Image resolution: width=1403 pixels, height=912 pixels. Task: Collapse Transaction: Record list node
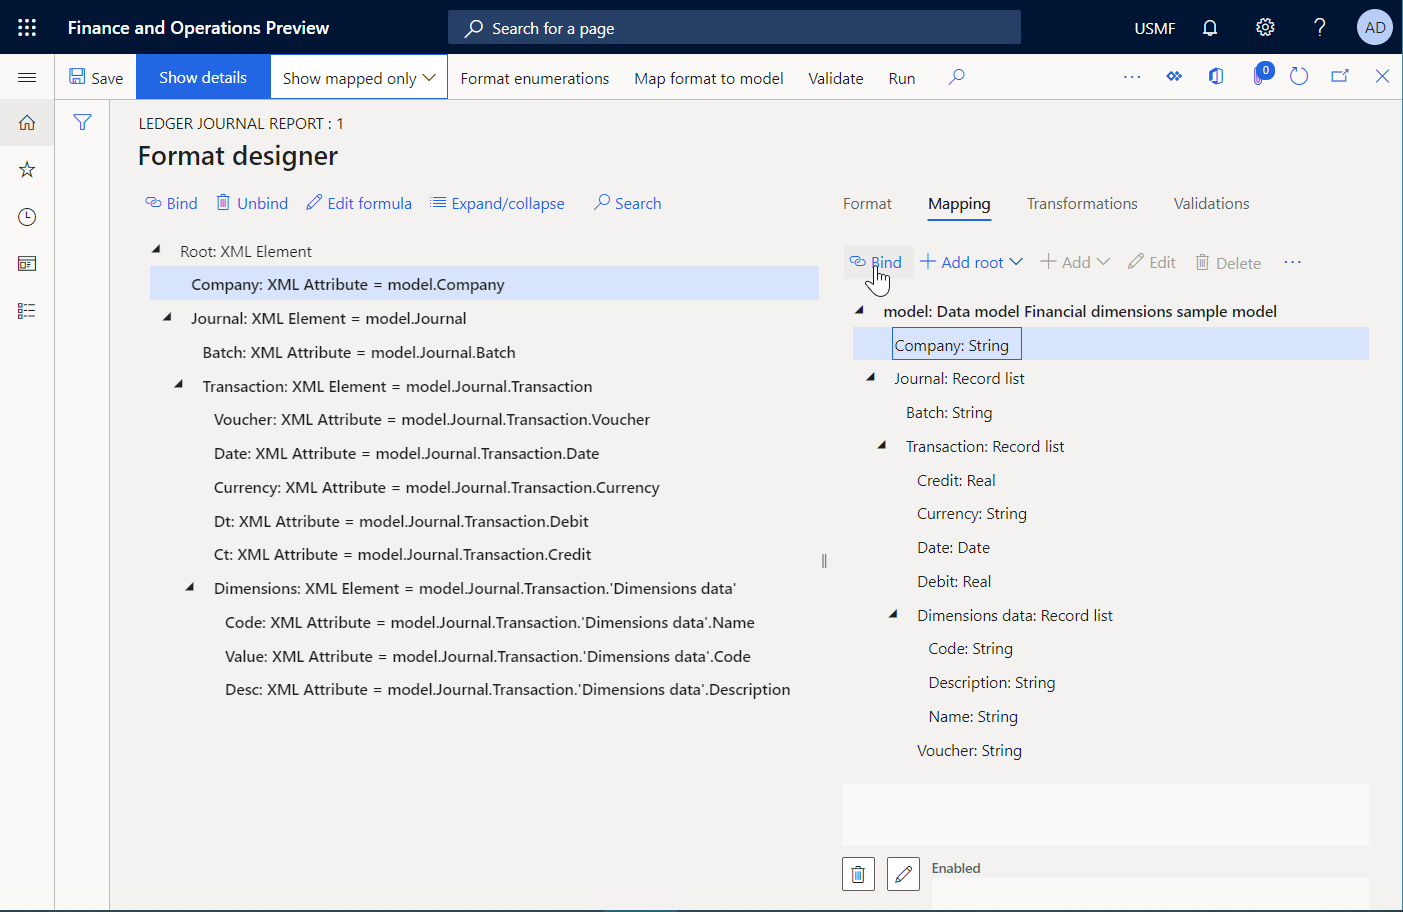[881, 445]
